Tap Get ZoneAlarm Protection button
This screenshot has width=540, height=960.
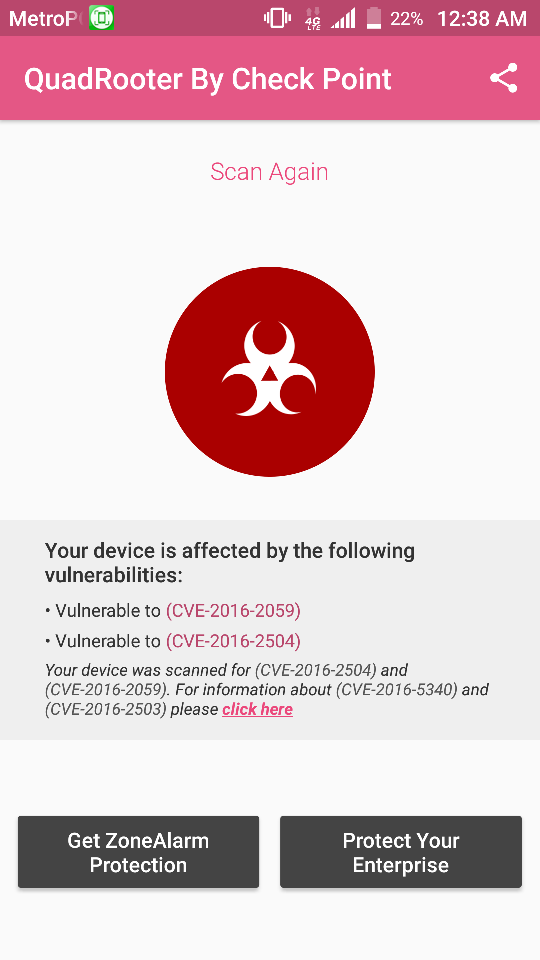click(x=138, y=852)
